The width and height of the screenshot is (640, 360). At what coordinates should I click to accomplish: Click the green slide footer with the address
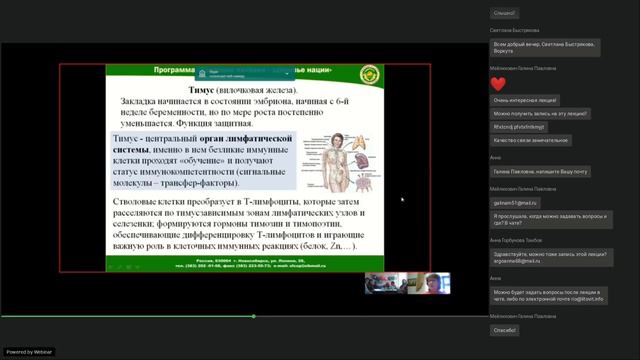click(x=245, y=264)
